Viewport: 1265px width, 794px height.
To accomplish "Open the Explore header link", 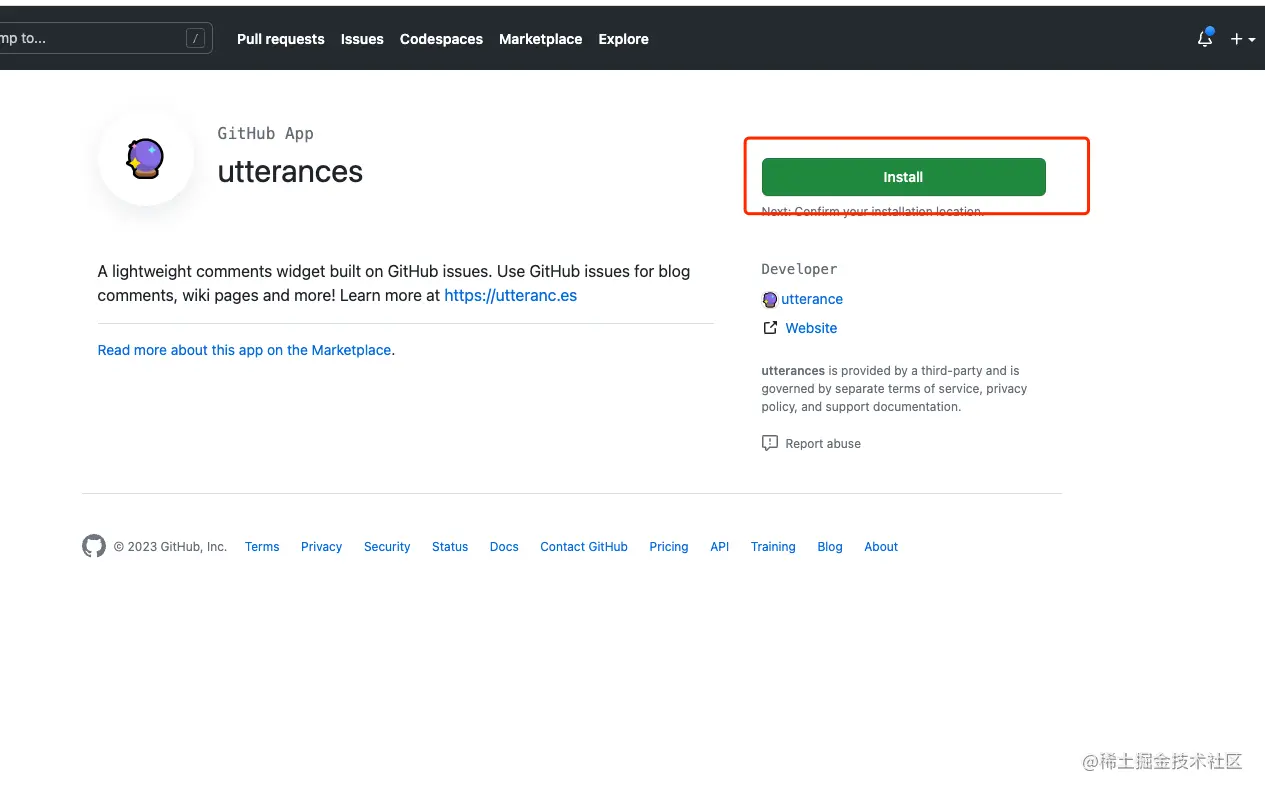I will (x=623, y=39).
